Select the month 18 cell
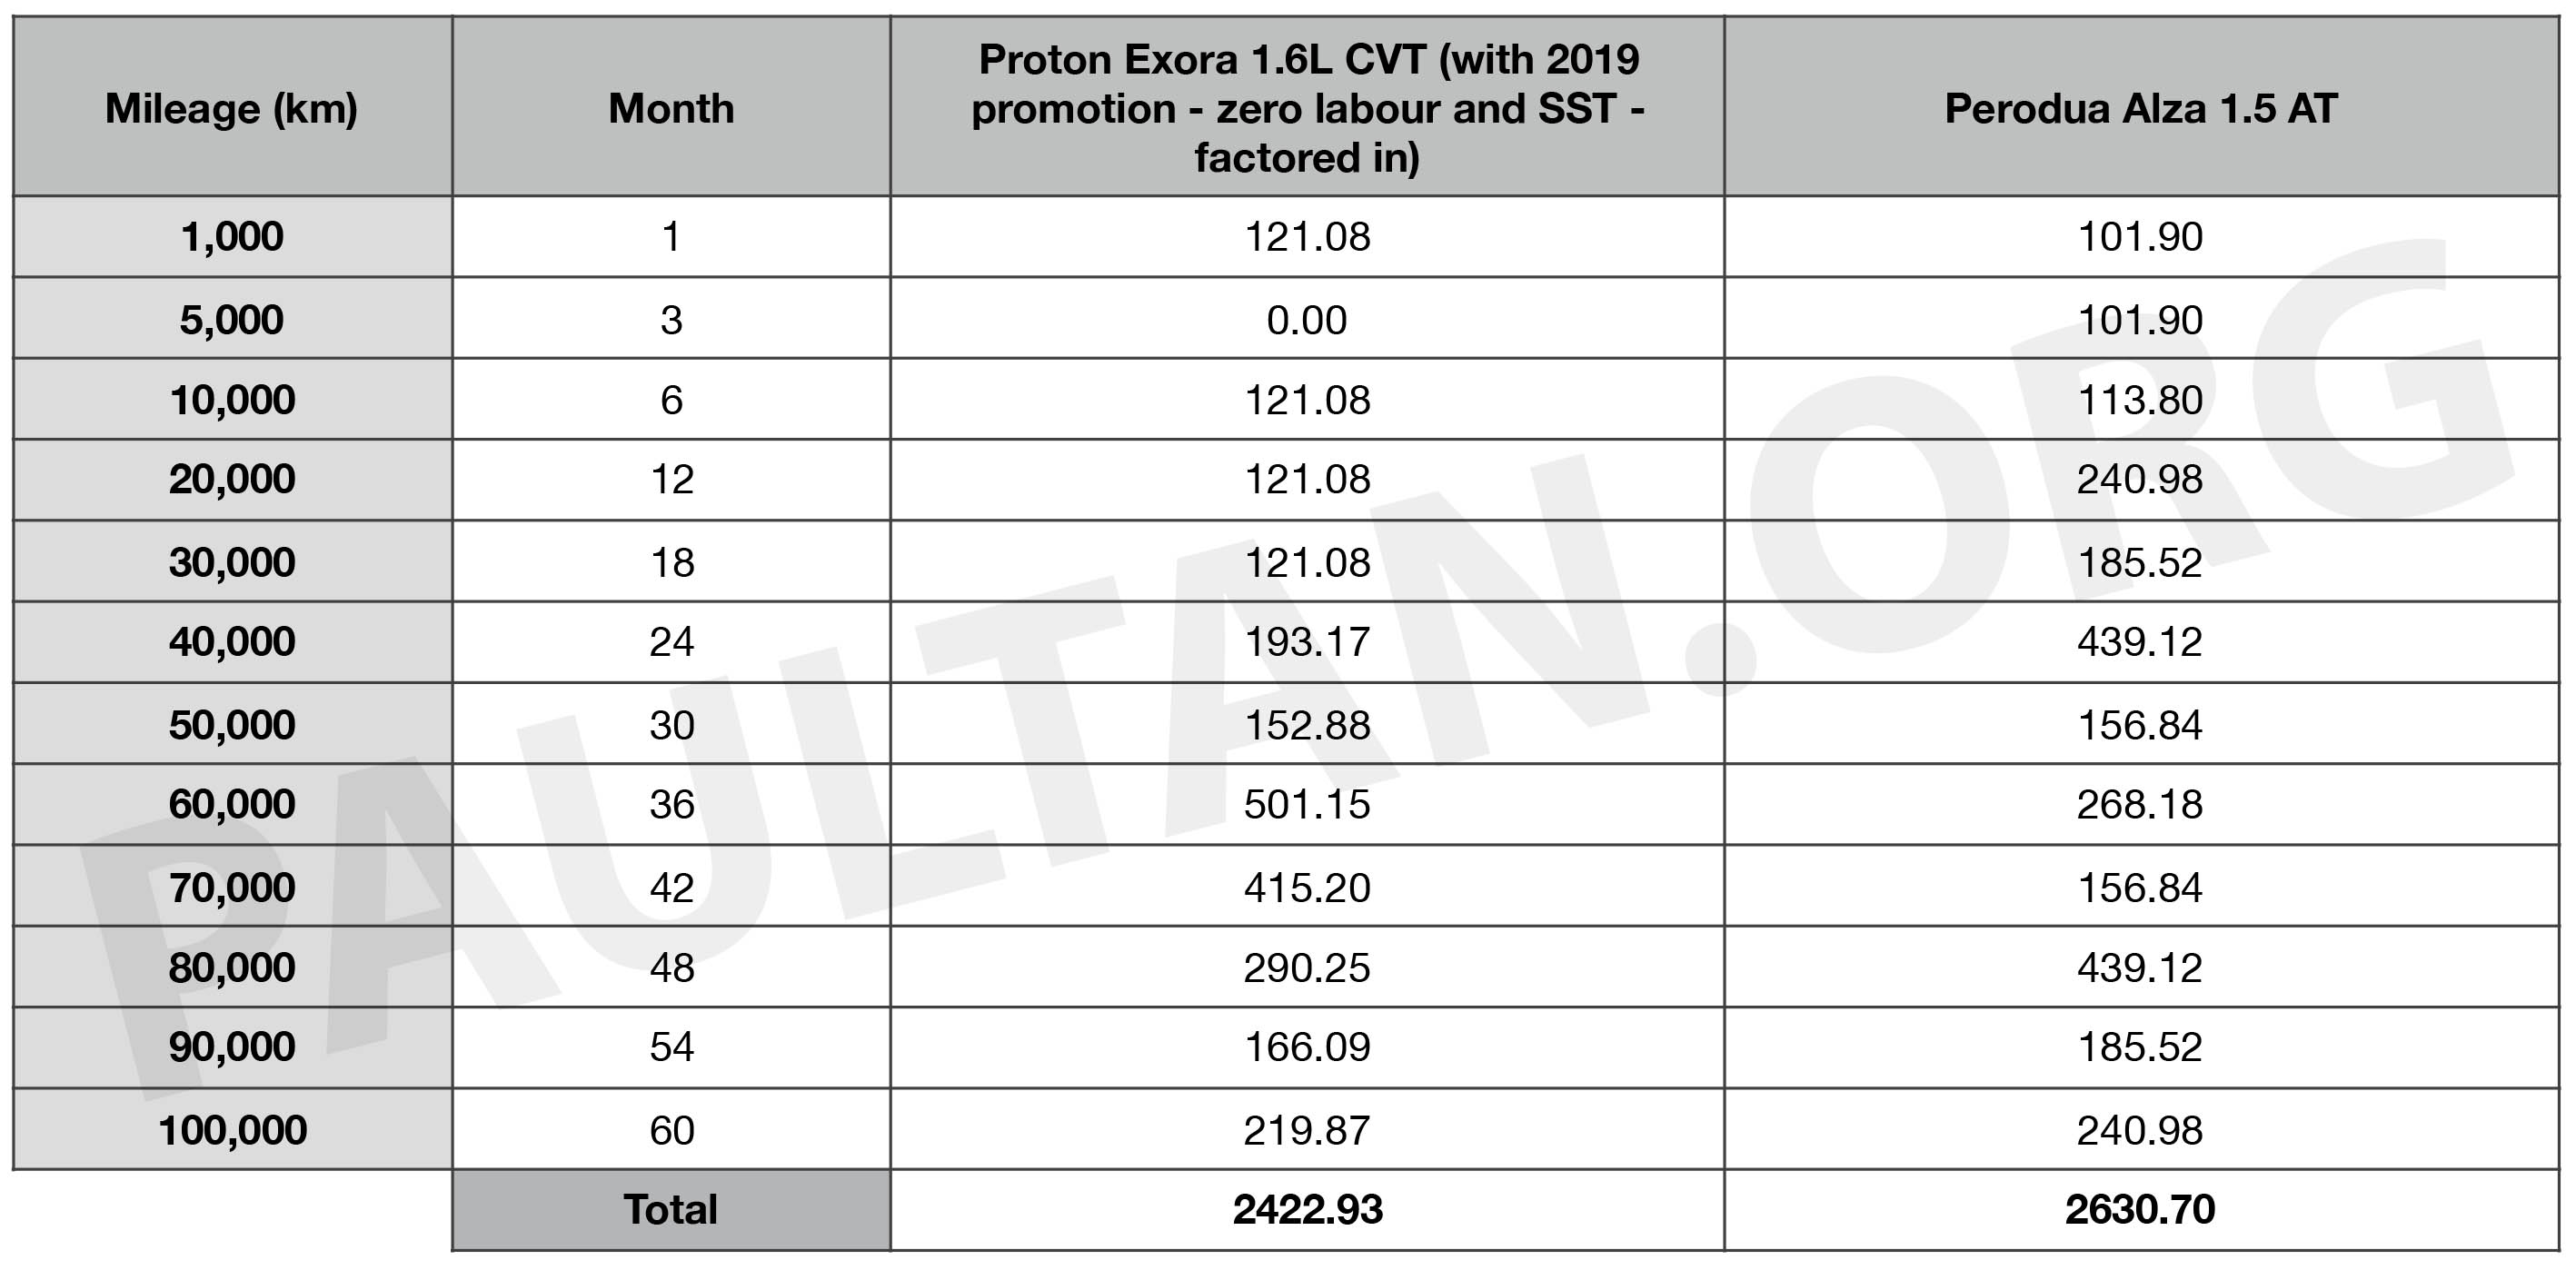This screenshot has width=2576, height=1270. point(671,562)
